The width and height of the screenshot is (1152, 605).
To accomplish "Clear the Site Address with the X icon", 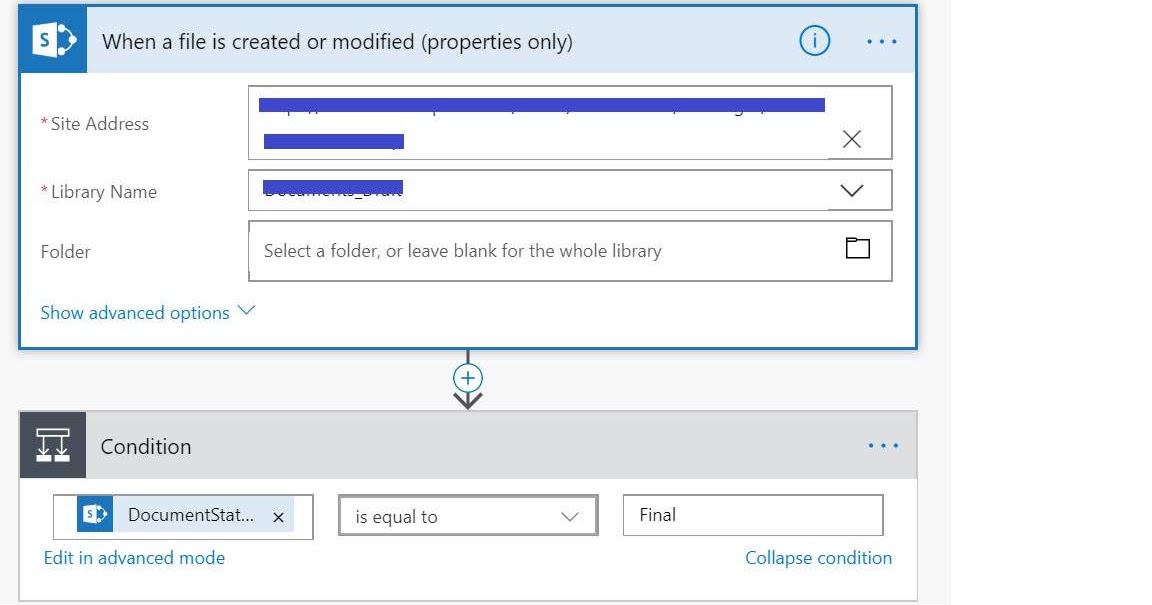I will tap(852, 139).
